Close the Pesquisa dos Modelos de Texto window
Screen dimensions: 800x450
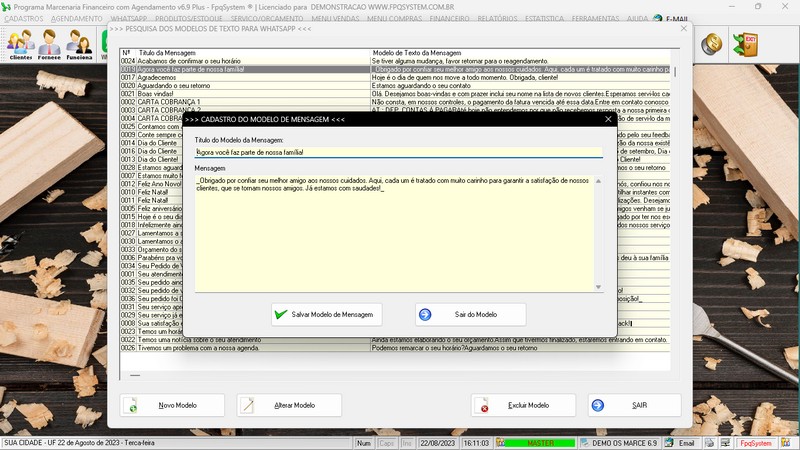coord(684,29)
